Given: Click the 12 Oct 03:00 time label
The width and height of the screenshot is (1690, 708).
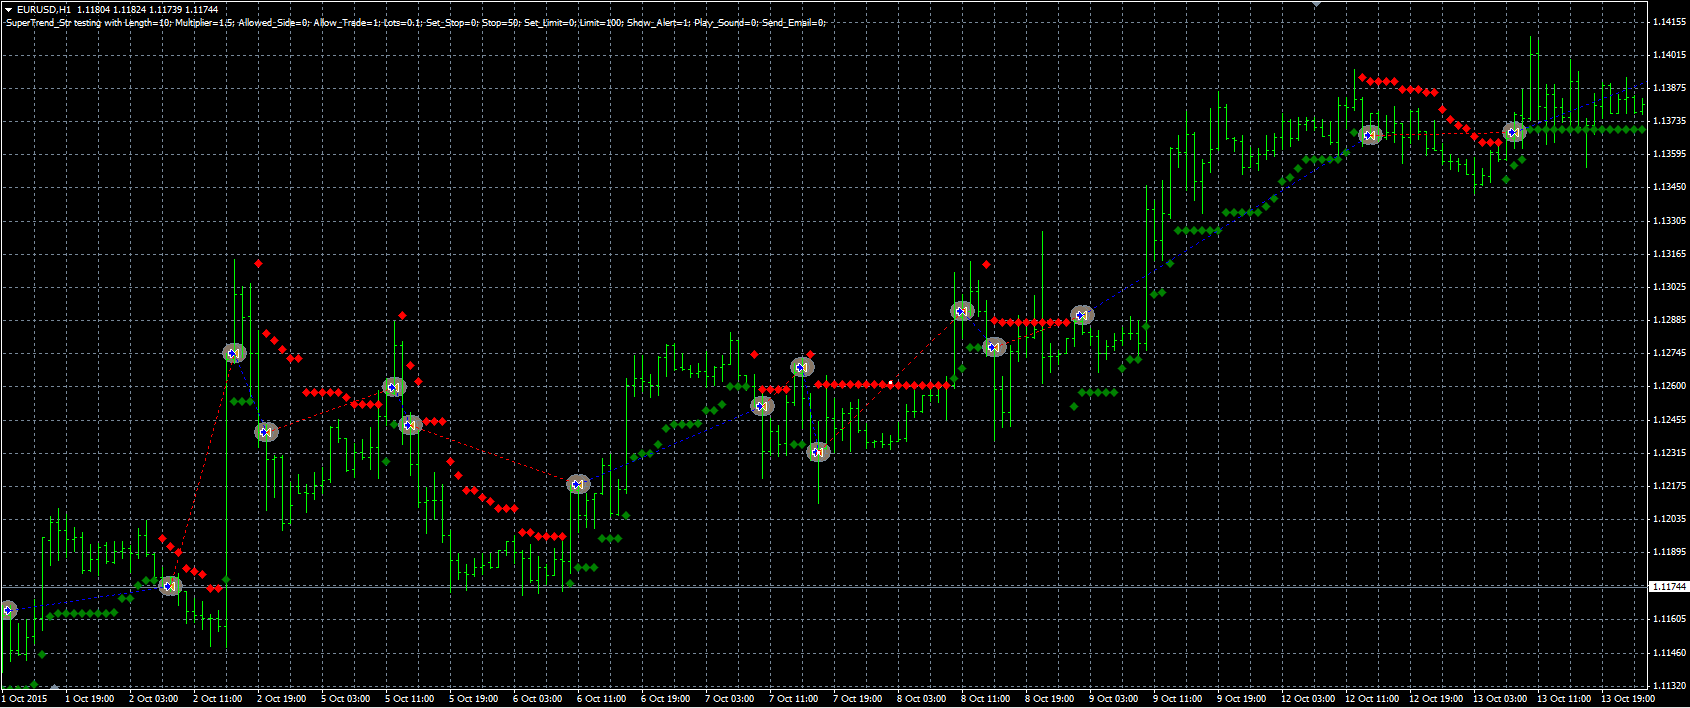Looking at the screenshot, I should coord(1309,699).
